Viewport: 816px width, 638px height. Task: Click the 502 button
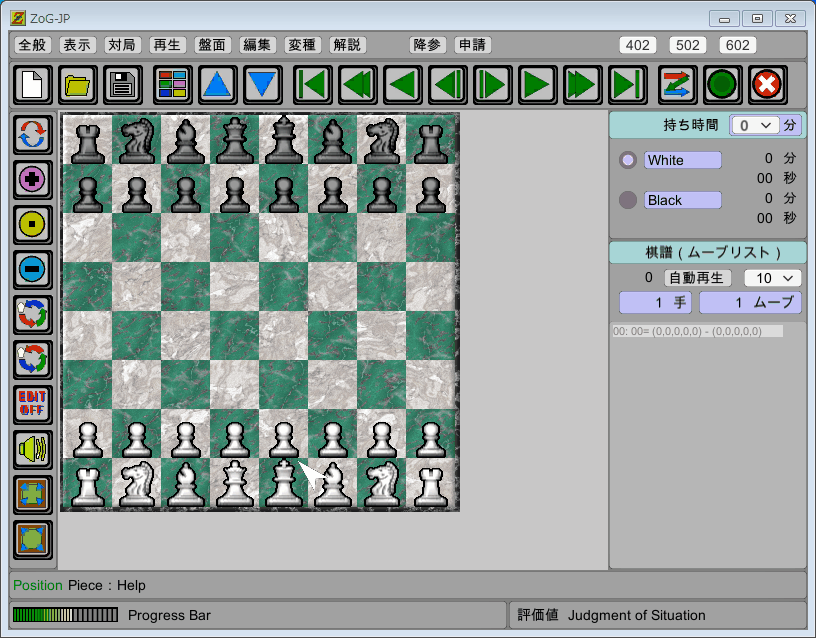pyautogui.click(x=687, y=45)
